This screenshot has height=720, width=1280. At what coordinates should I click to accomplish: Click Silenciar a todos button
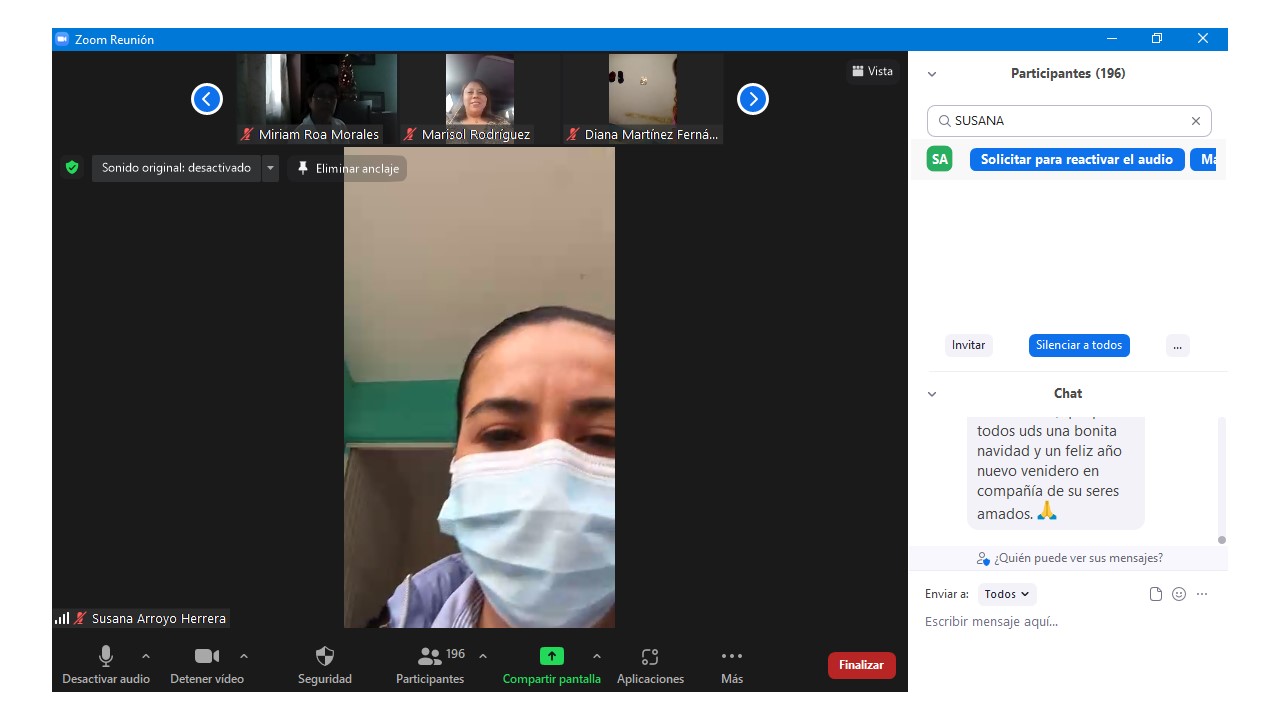pyautogui.click(x=1079, y=345)
